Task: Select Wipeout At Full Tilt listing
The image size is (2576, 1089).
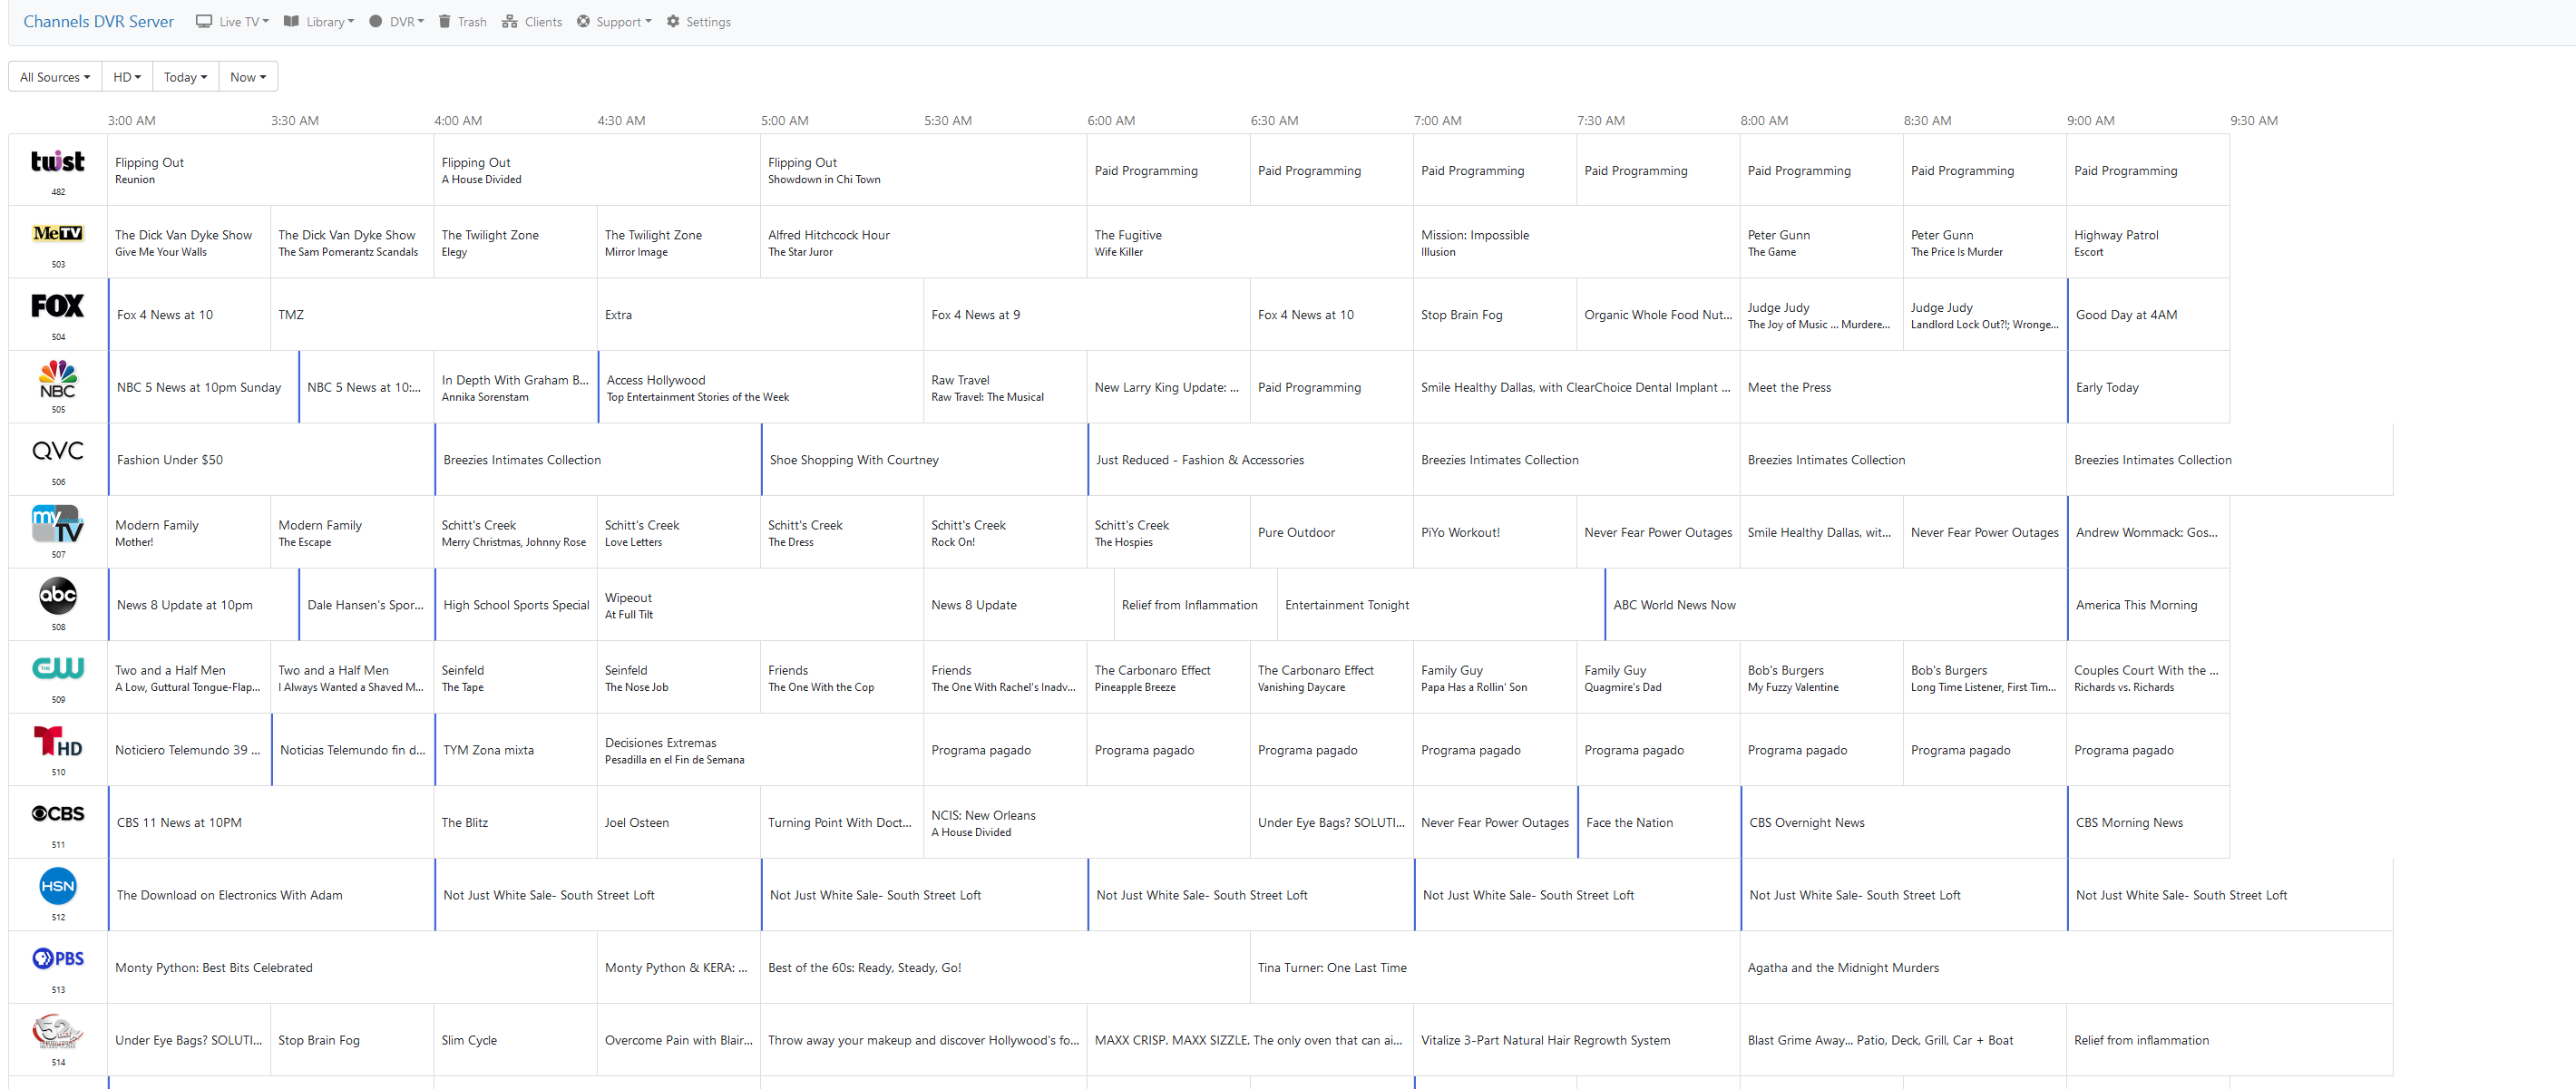Action: [628, 605]
